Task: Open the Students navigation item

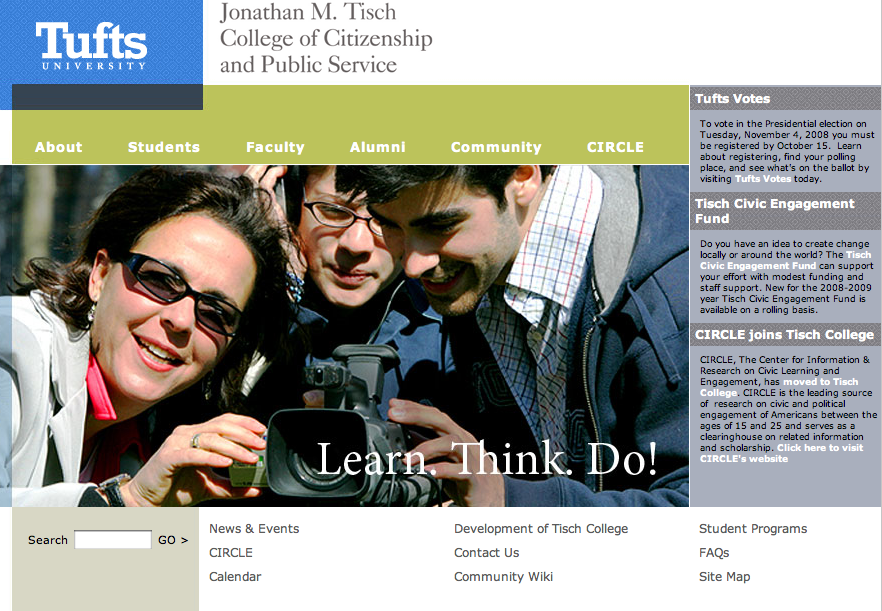Action: tap(164, 147)
